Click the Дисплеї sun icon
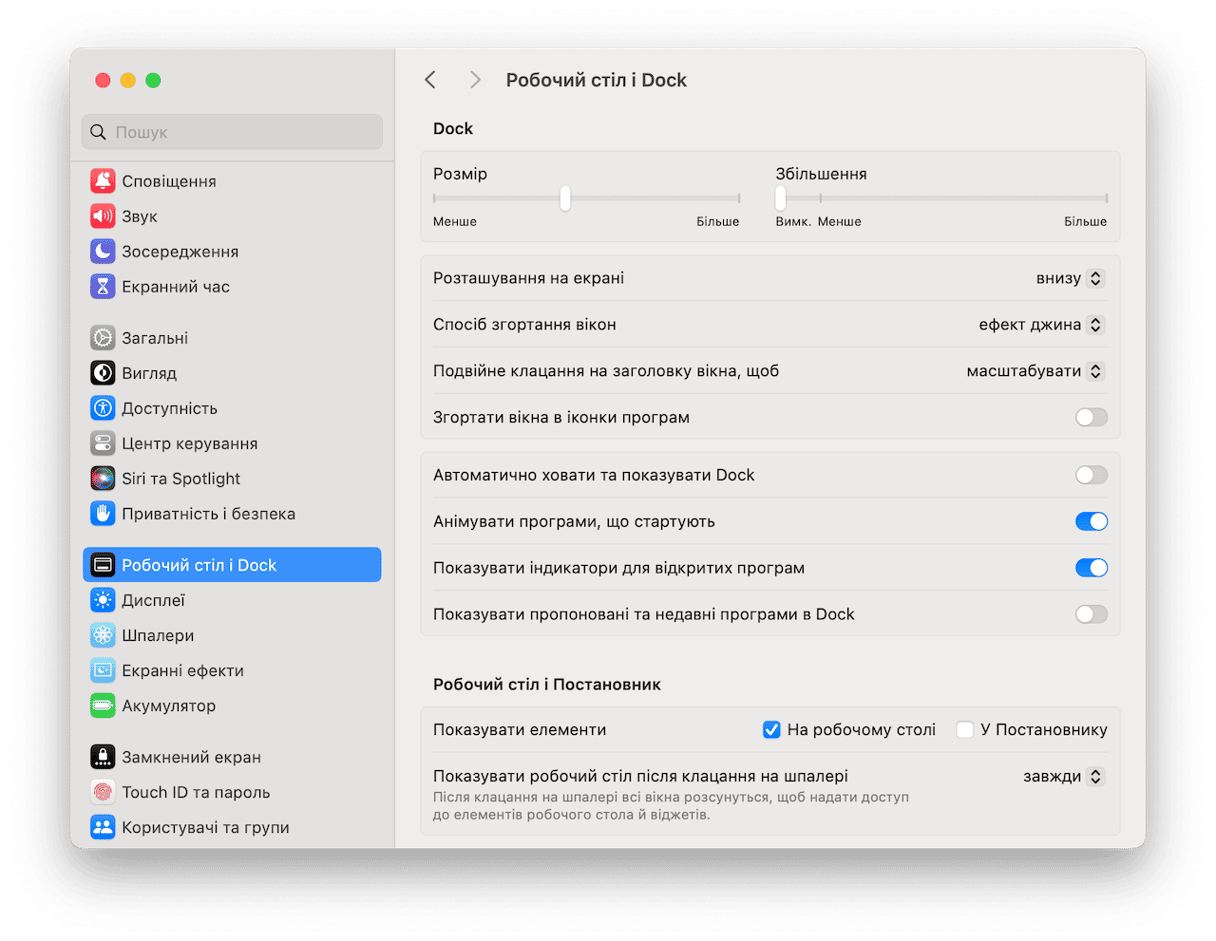1216x941 pixels. point(103,600)
